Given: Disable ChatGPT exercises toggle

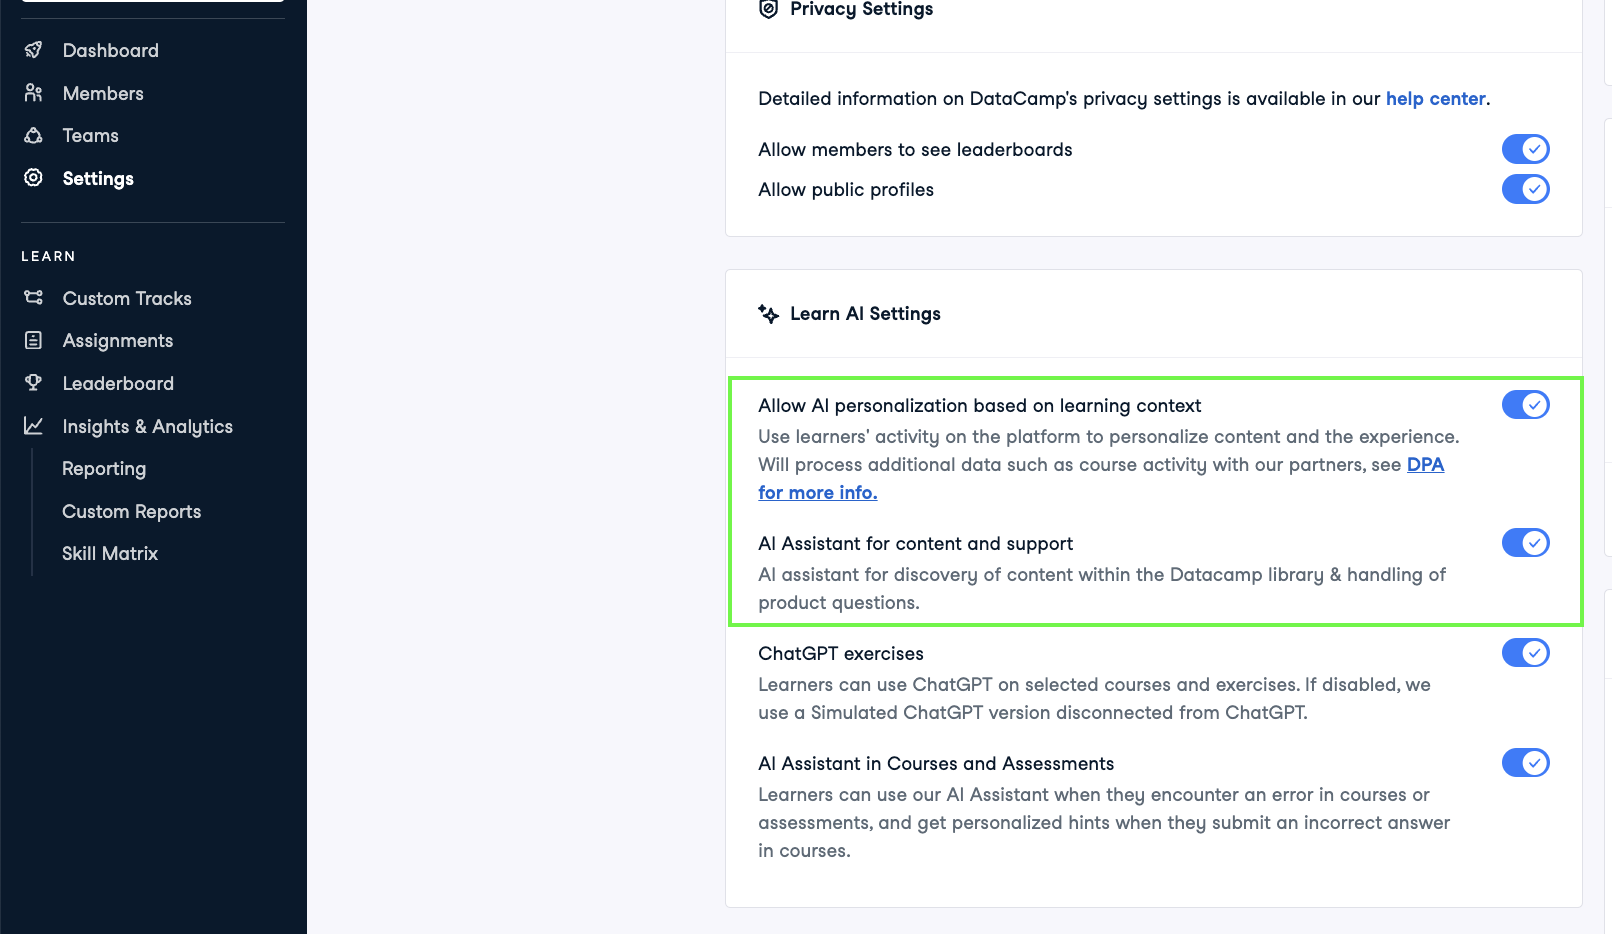Looking at the screenshot, I should point(1525,653).
